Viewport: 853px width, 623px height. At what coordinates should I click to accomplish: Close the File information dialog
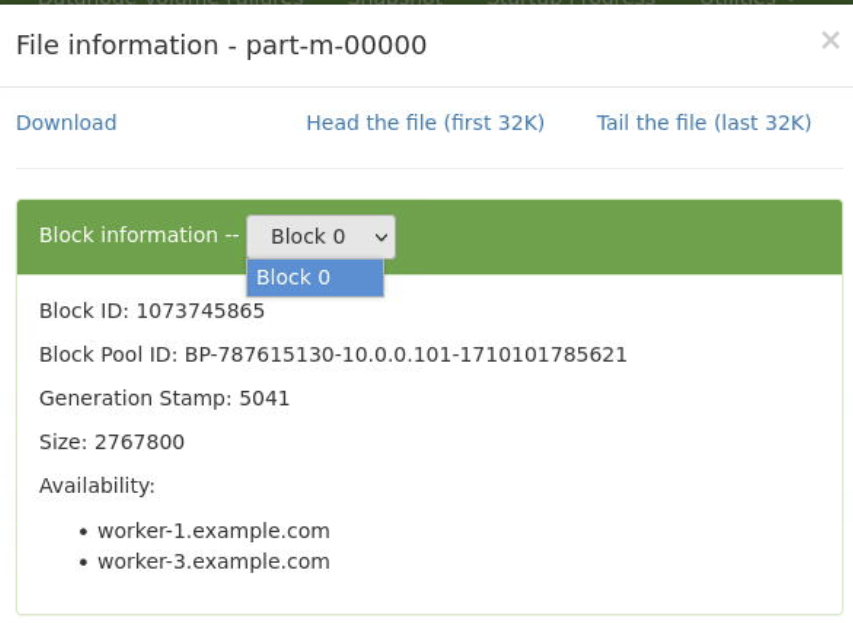click(x=830, y=41)
